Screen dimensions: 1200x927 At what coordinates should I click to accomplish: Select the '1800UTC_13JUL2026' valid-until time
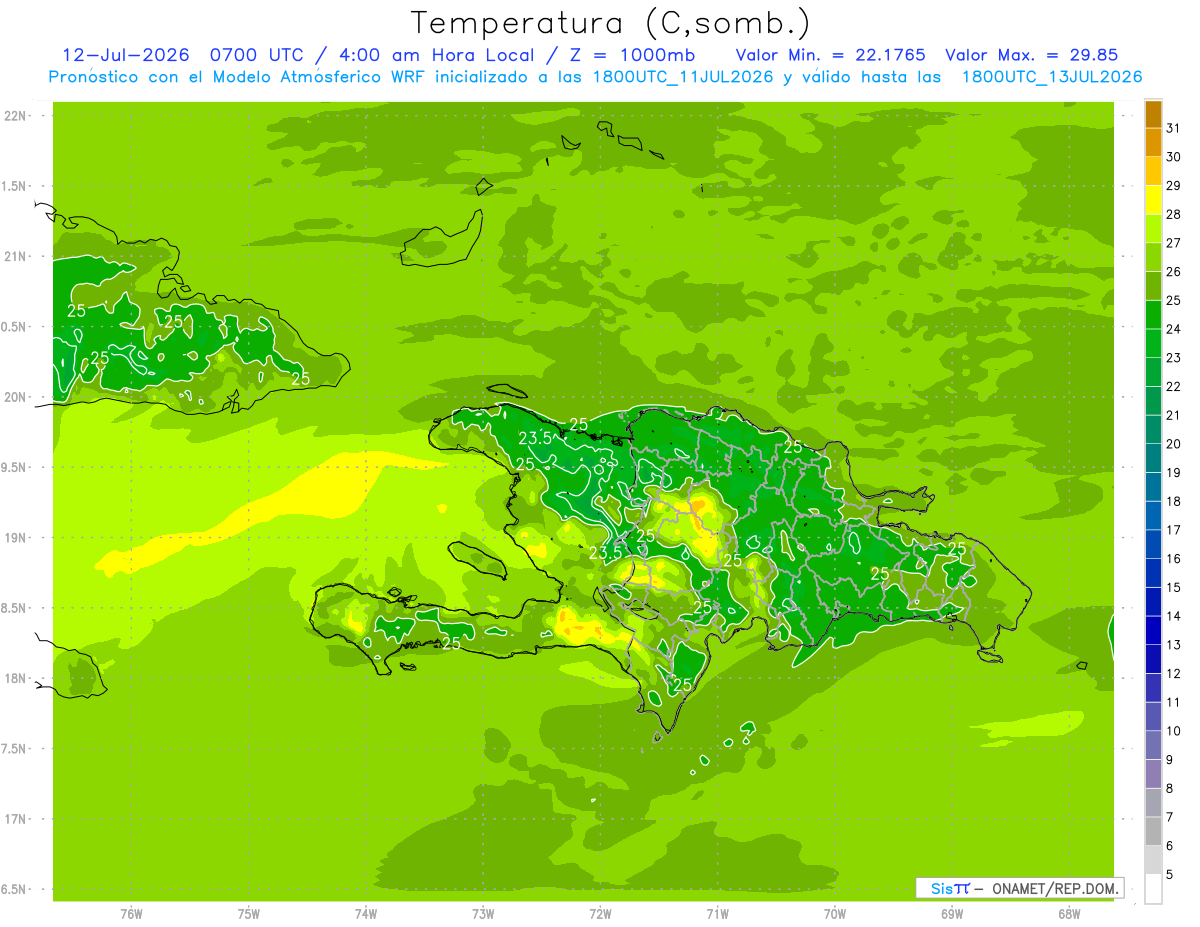(1052, 77)
